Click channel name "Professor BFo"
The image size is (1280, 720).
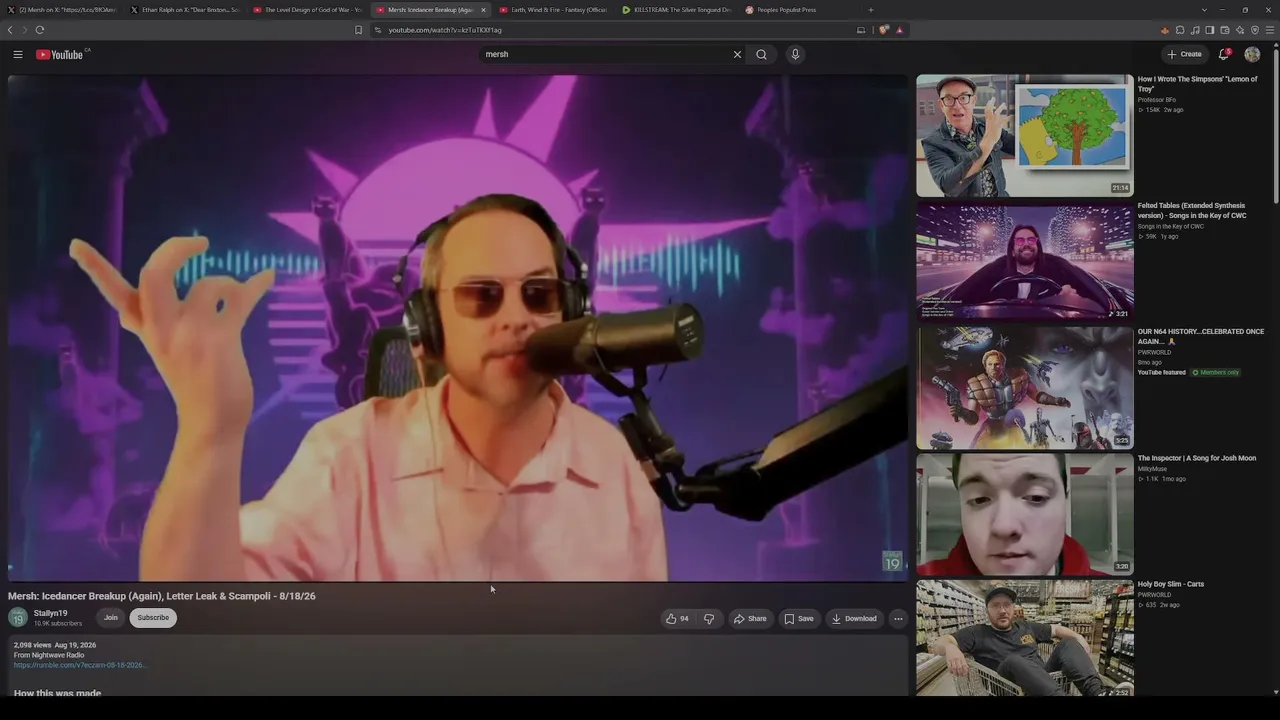[1157, 100]
